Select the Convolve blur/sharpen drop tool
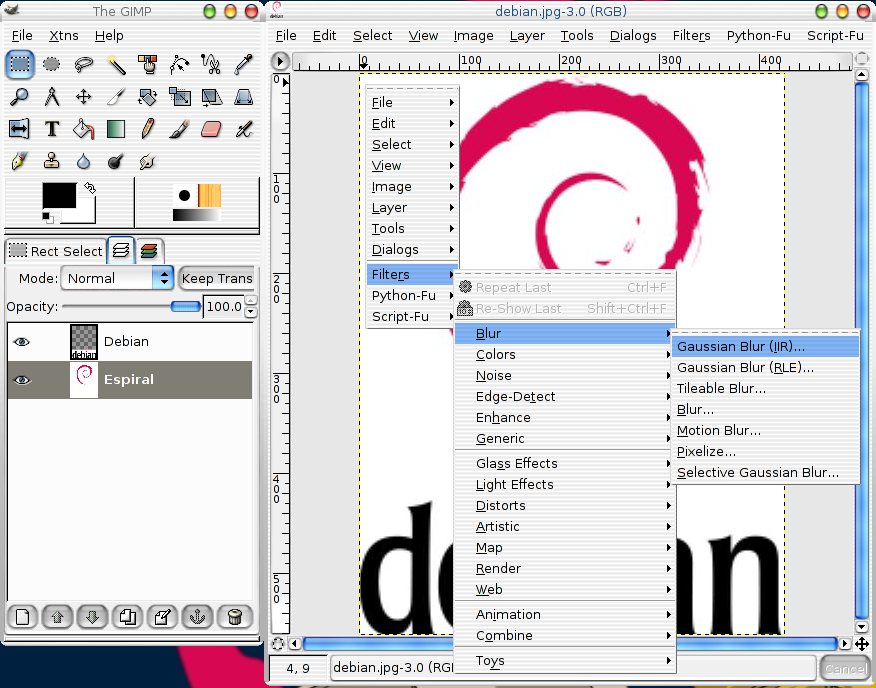 (83, 162)
